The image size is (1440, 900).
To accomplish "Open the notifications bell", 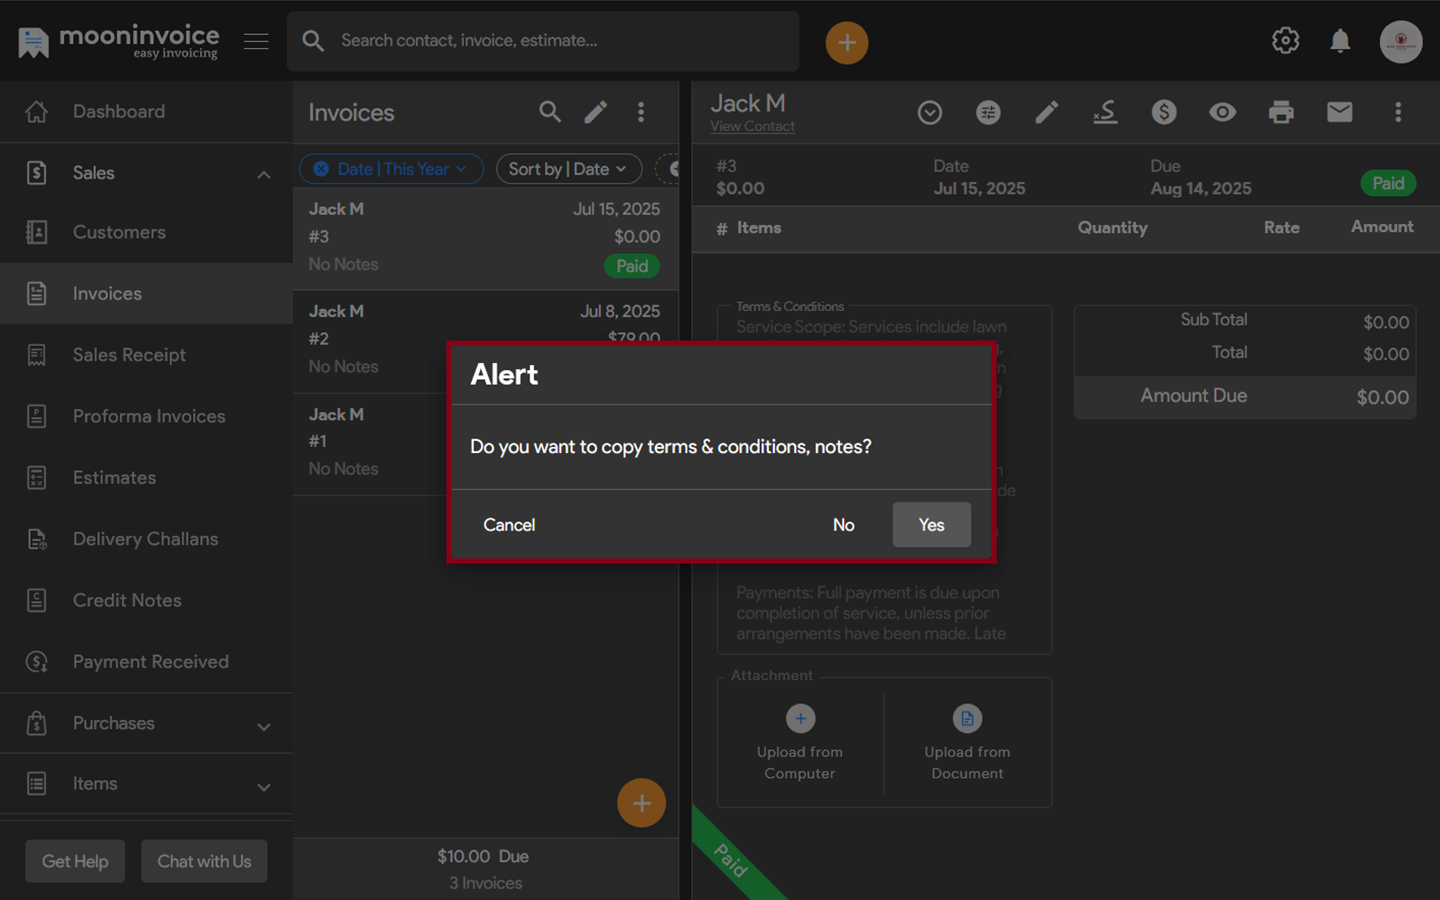I will click(x=1340, y=41).
